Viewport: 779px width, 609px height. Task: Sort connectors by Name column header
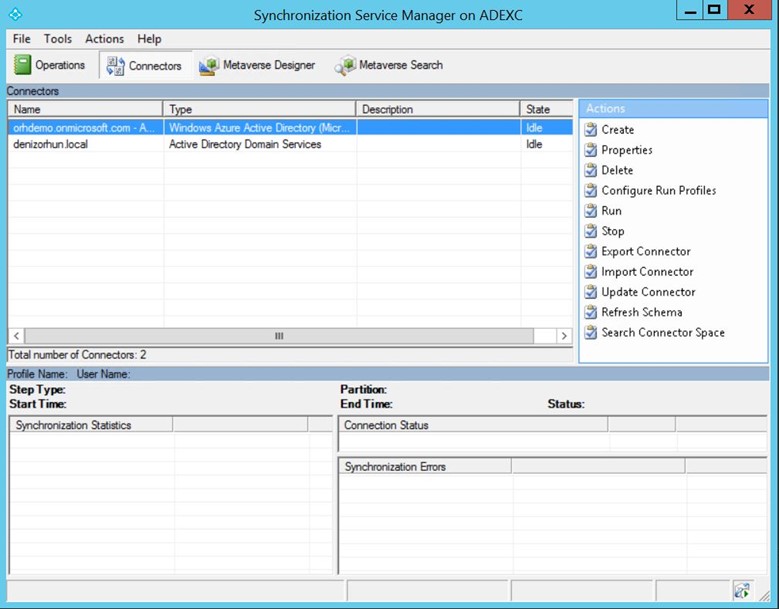pos(85,109)
